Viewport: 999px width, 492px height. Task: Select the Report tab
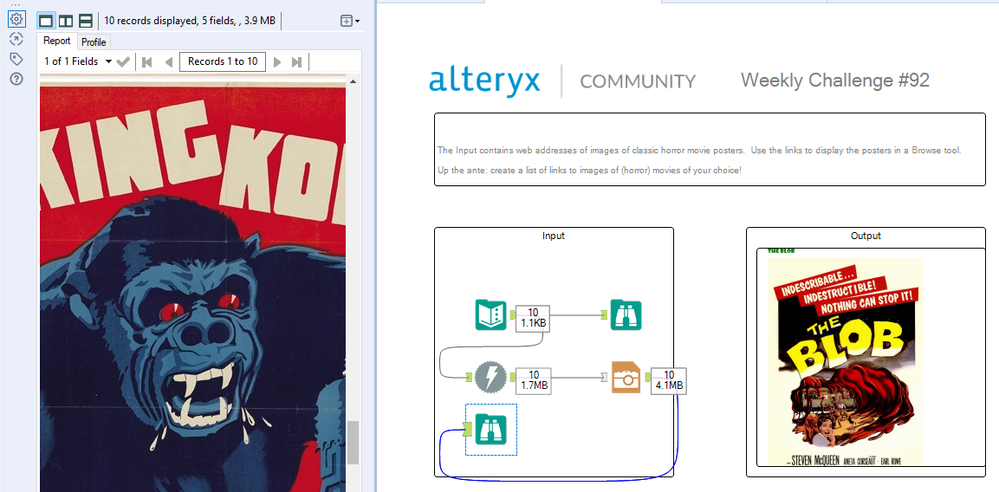pos(57,41)
